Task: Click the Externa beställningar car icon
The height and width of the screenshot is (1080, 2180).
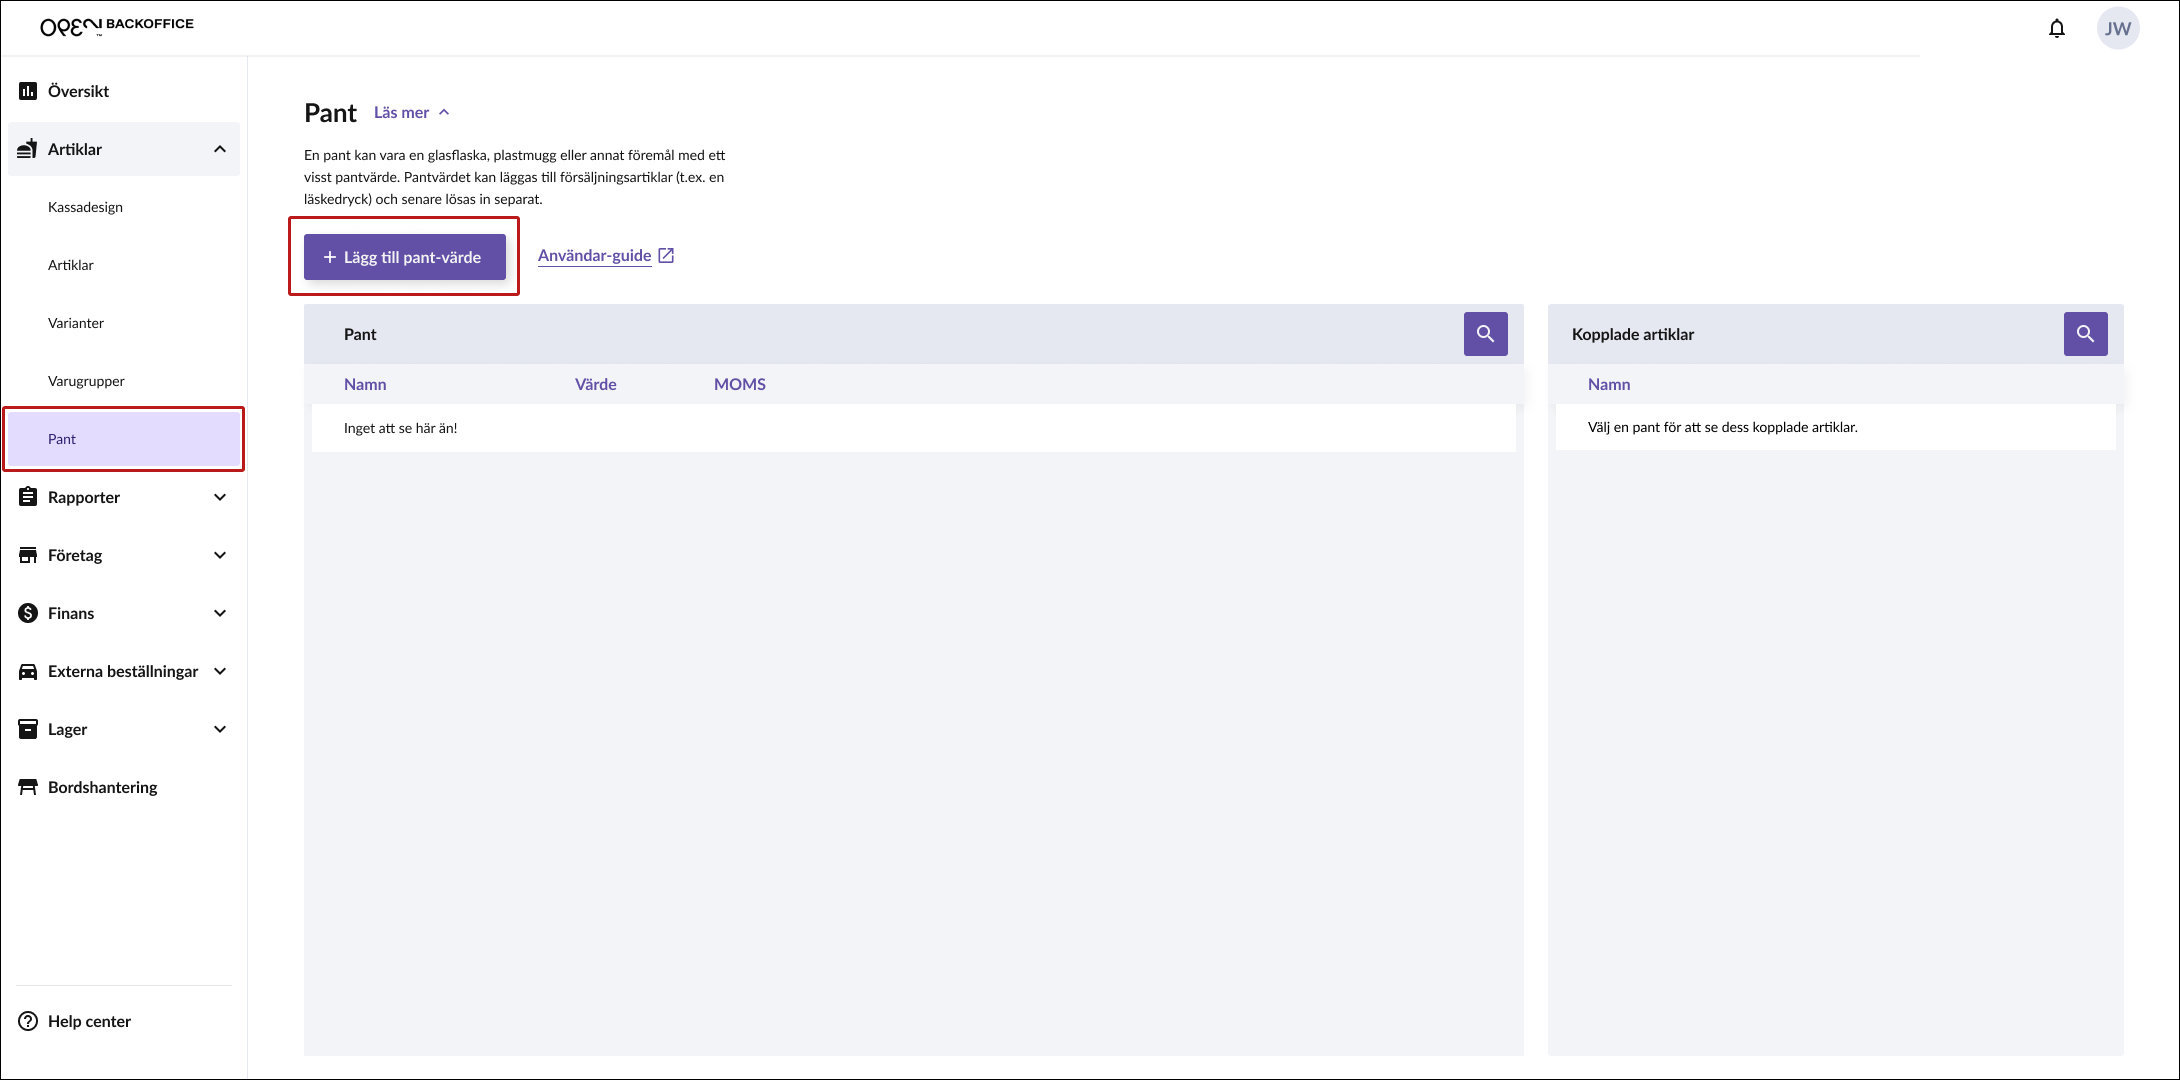Action: point(28,671)
